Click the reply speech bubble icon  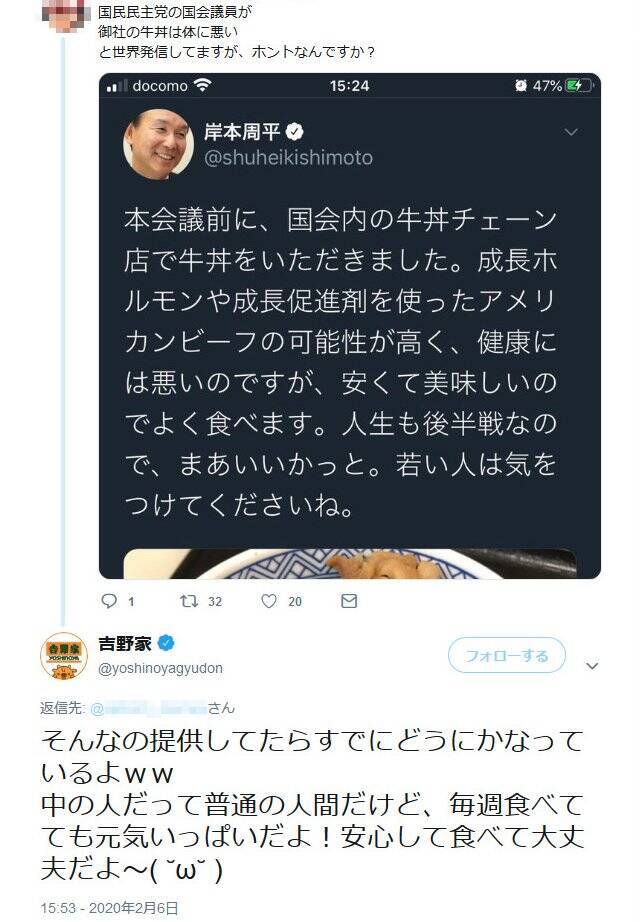pos(111,601)
